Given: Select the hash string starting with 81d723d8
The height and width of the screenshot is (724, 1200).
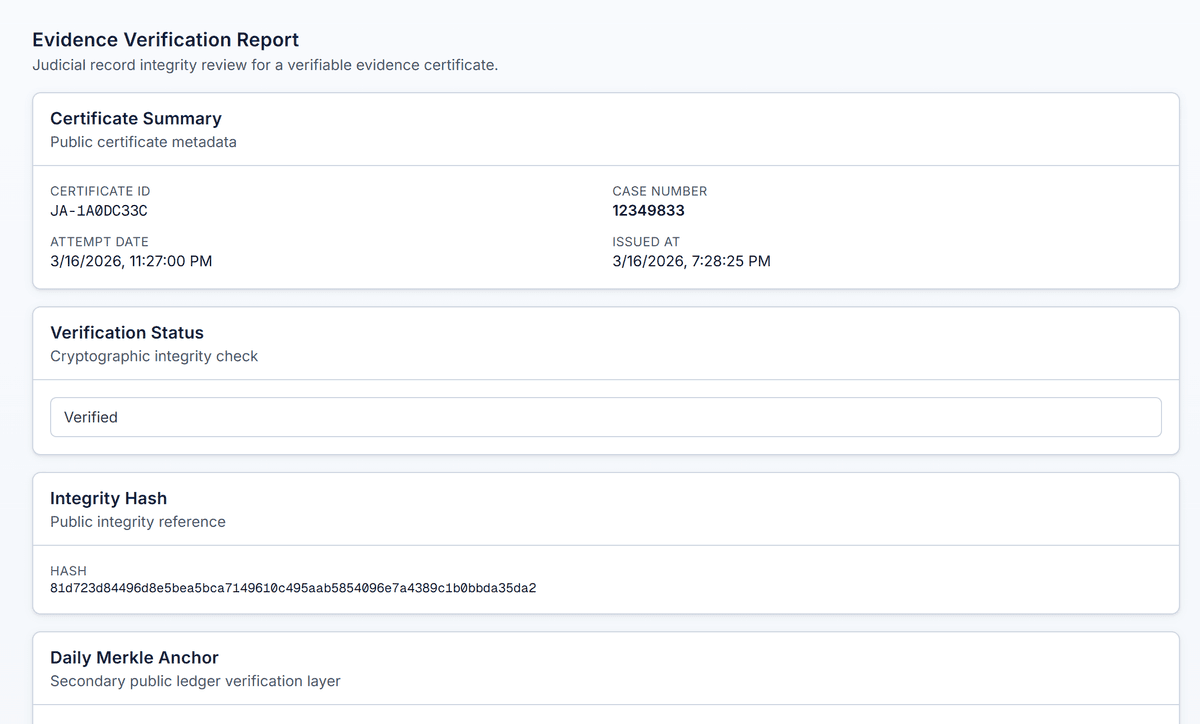Looking at the screenshot, I should [293, 588].
